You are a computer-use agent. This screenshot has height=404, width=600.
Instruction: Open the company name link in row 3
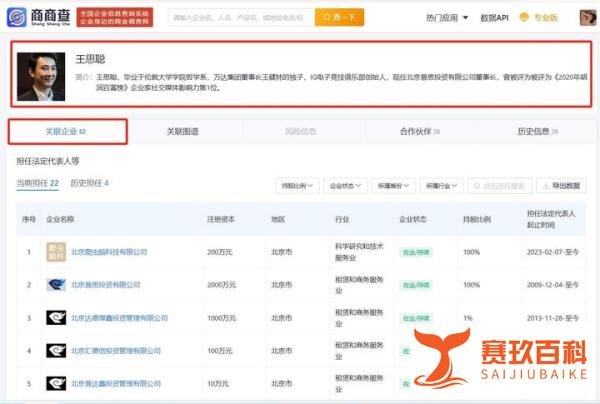click(x=119, y=318)
